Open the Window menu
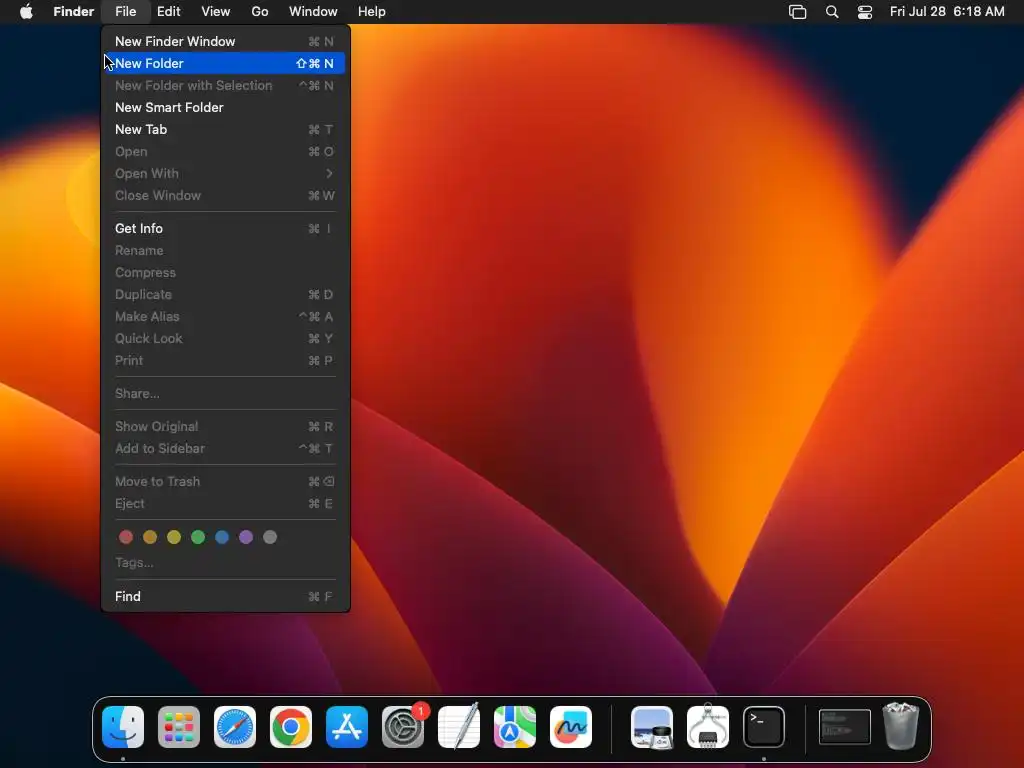The width and height of the screenshot is (1024, 768). [313, 12]
